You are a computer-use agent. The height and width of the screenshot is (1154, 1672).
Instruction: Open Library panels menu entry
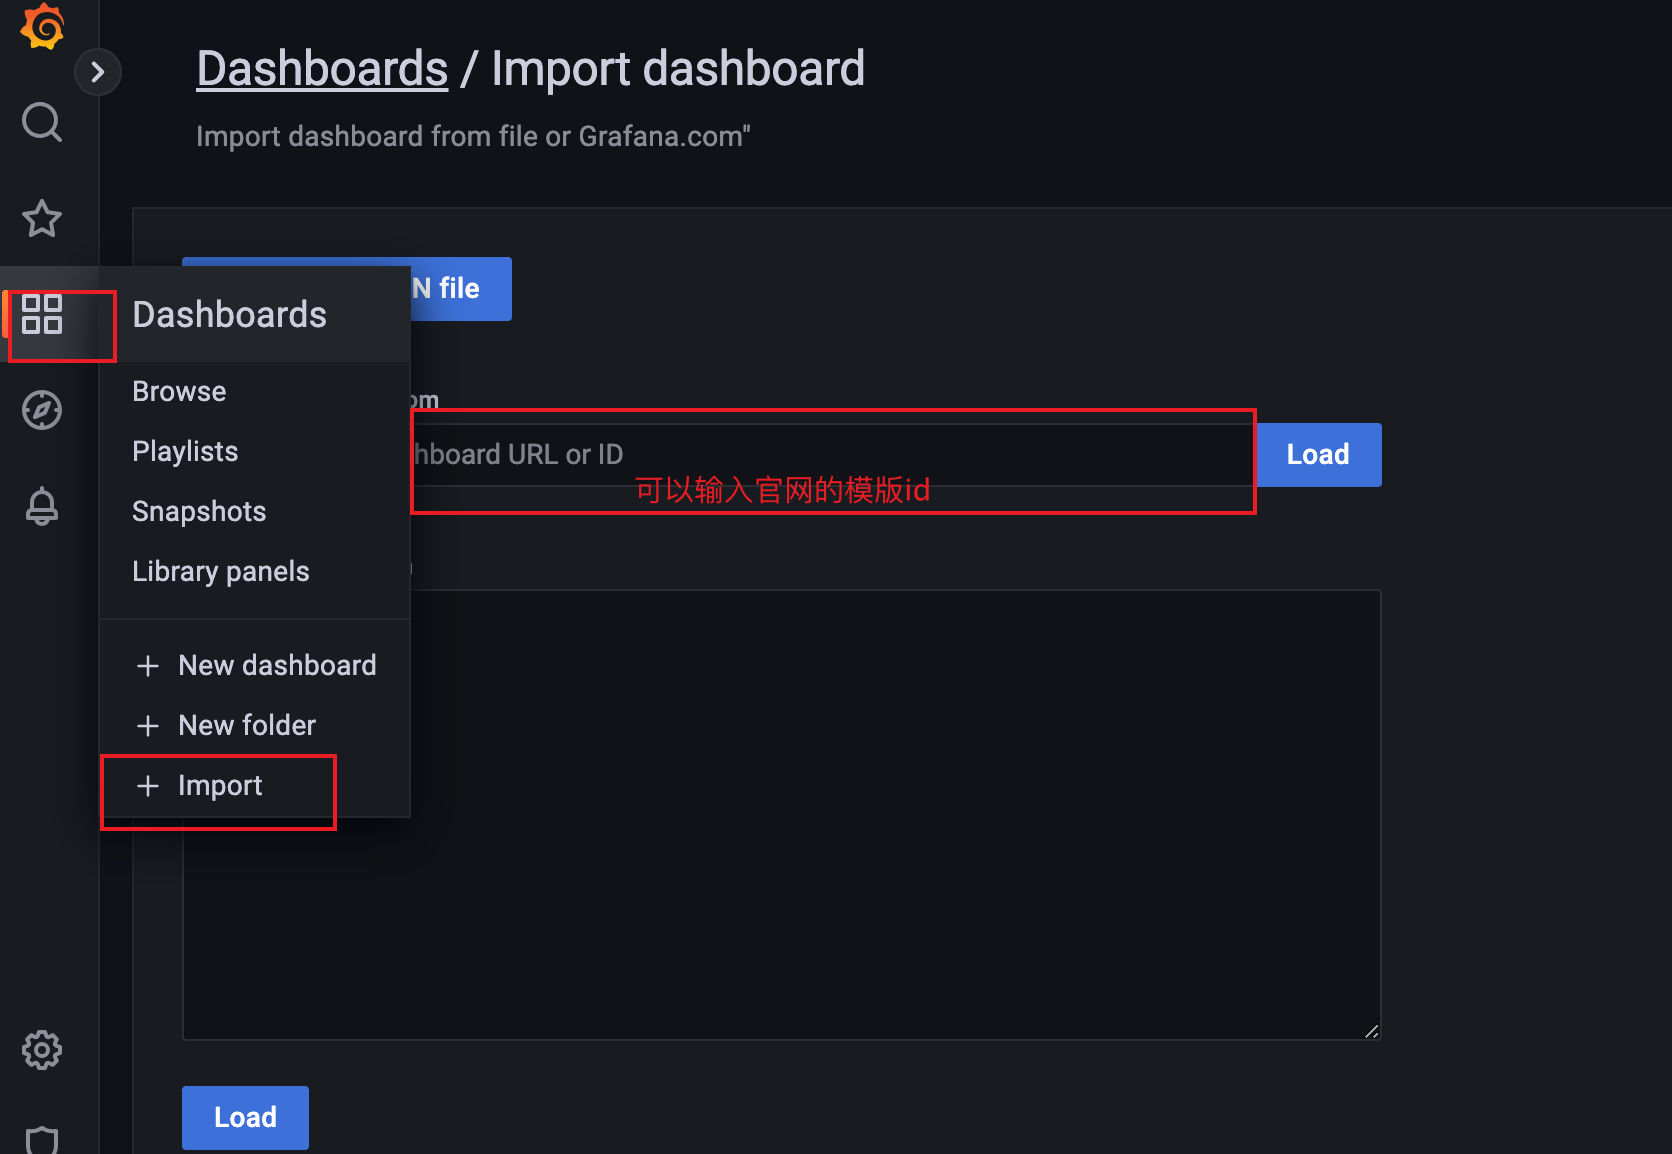[221, 571]
